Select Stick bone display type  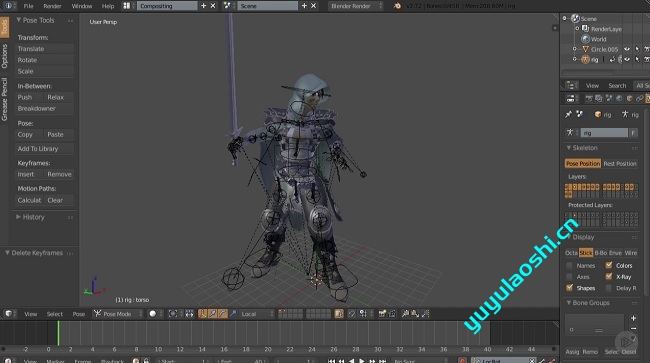coord(585,252)
